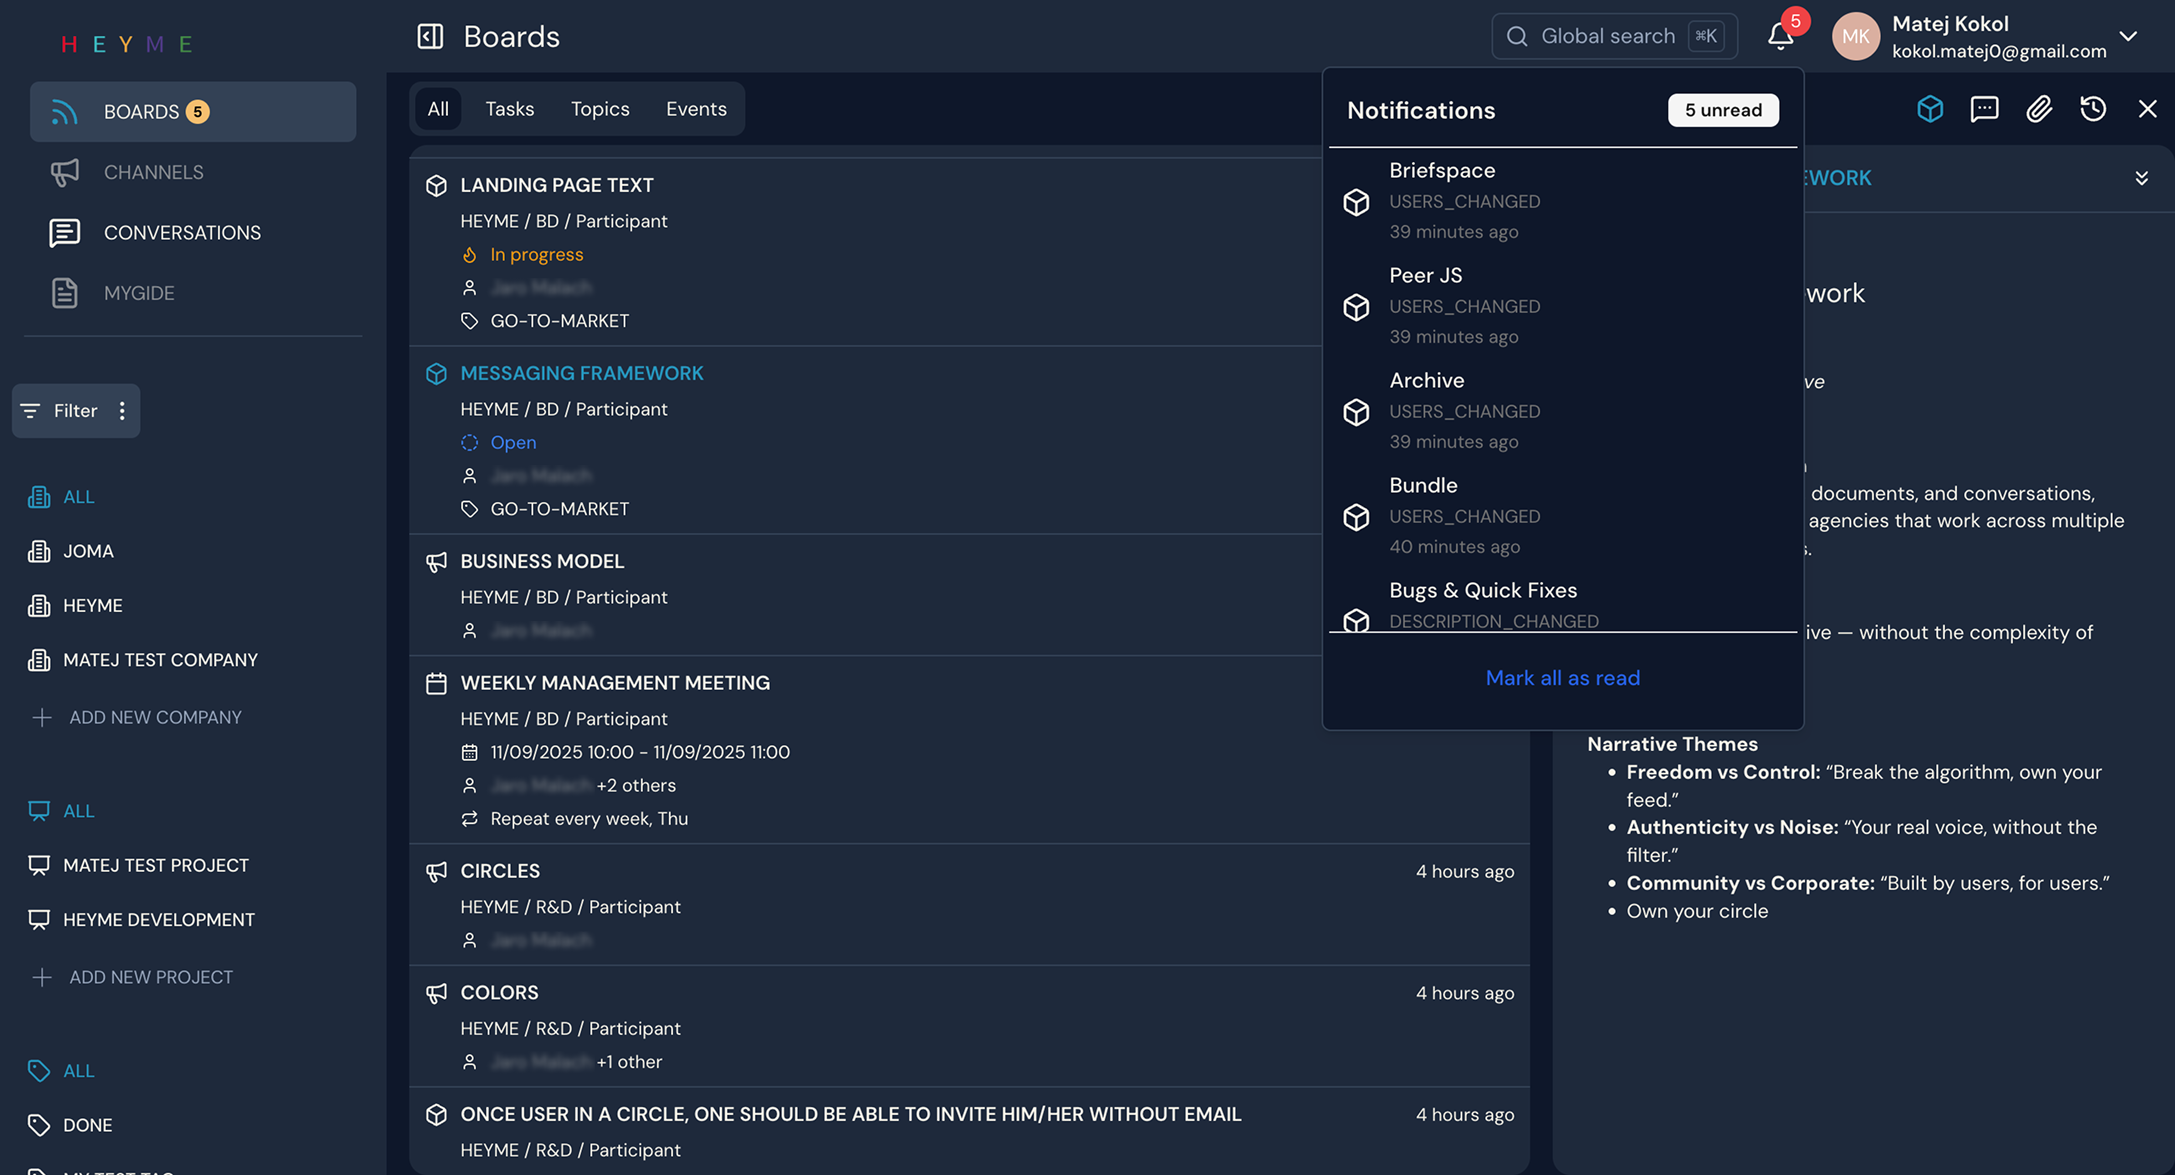Click the blue cube icon in the panel toolbar

click(1930, 109)
